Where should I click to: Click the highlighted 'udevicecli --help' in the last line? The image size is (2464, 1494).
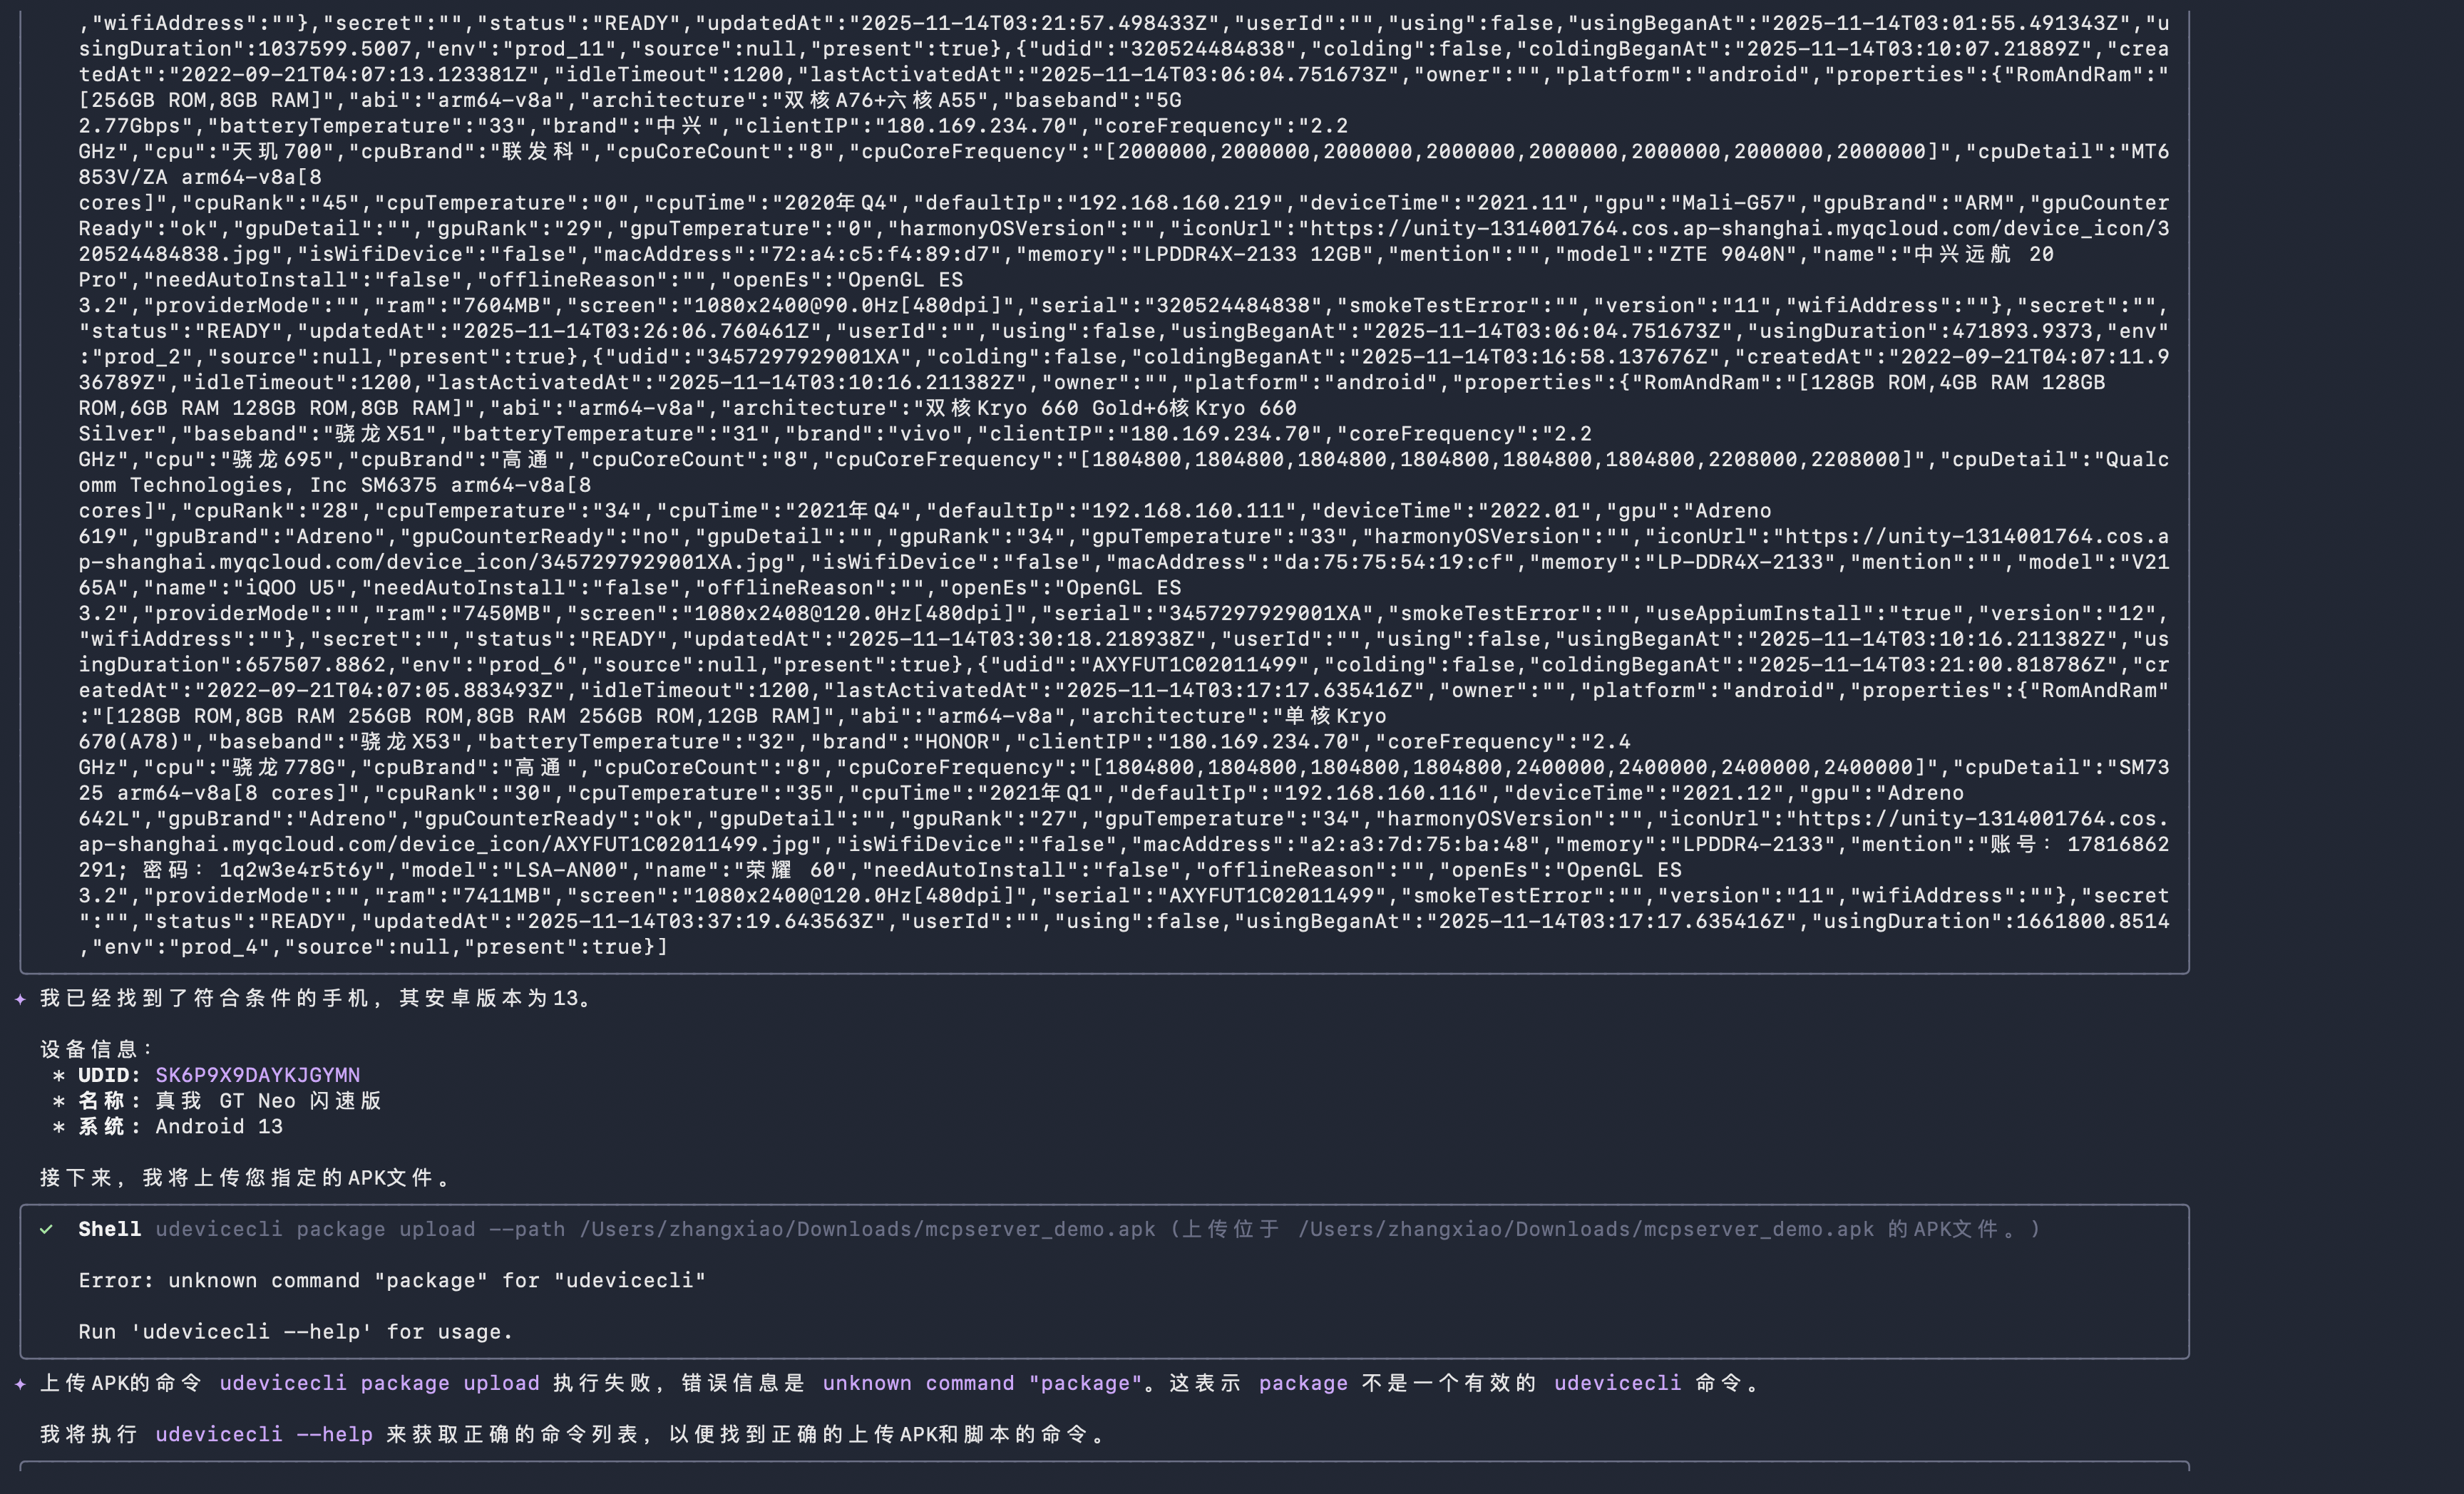[263, 1435]
